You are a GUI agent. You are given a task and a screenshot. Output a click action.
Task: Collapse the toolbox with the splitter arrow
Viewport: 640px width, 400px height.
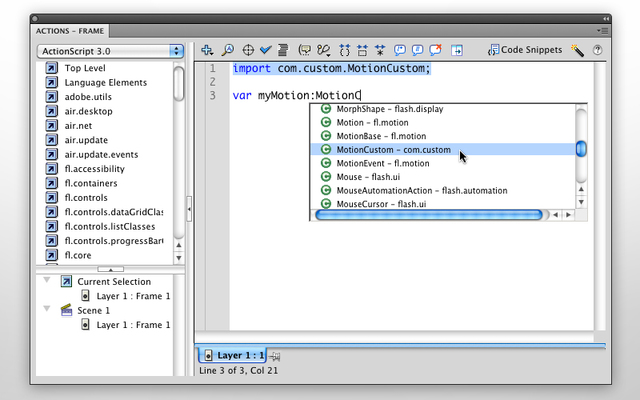coord(110,269)
